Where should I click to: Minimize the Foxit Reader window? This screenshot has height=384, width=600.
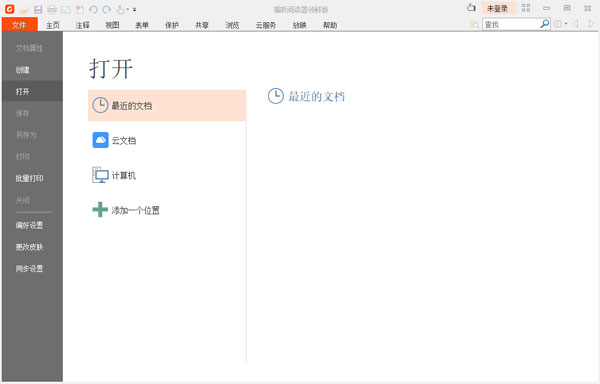[546, 8]
